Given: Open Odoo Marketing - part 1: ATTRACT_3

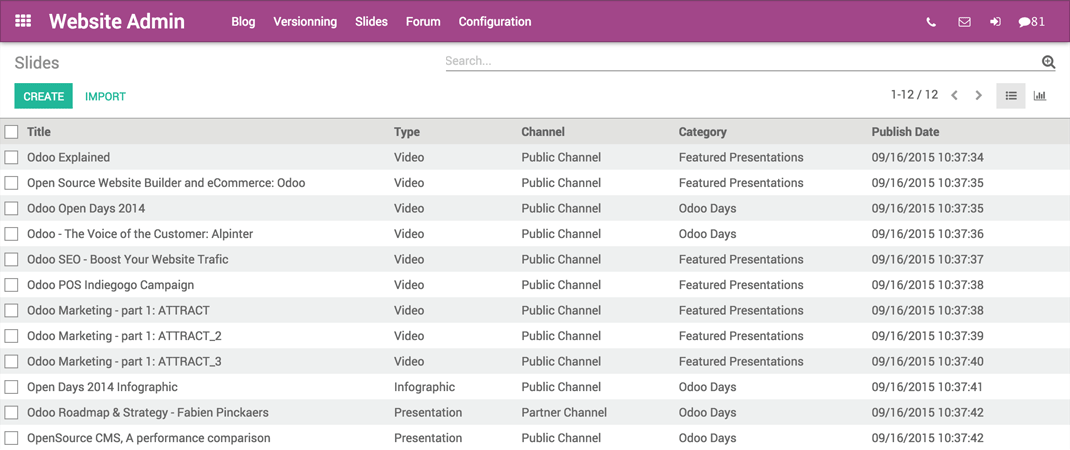Looking at the screenshot, I should coord(124,361).
